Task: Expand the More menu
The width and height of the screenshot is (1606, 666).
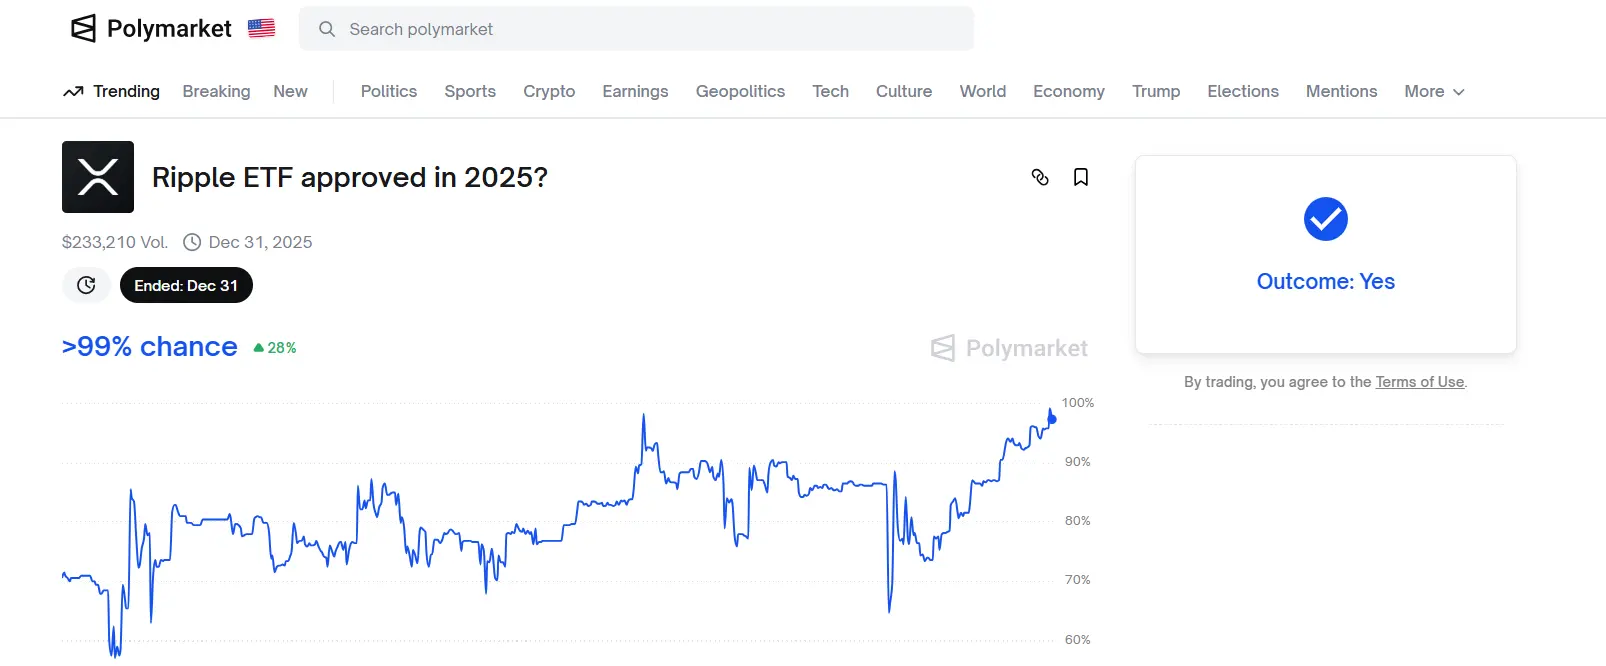Action: (1434, 92)
